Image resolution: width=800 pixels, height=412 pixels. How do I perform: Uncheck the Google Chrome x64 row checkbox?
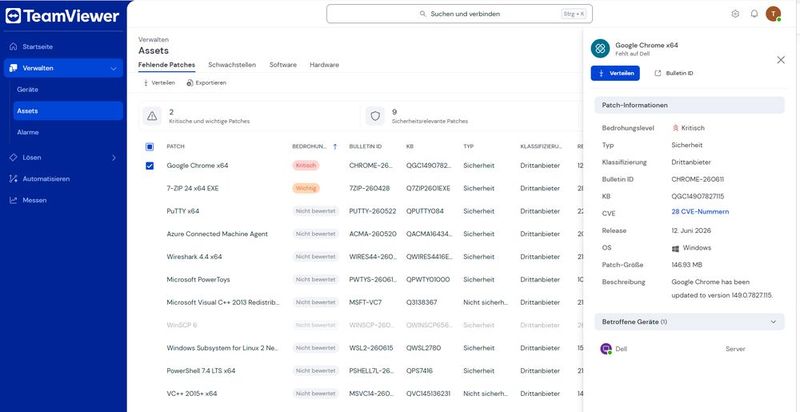pos(149,166)
